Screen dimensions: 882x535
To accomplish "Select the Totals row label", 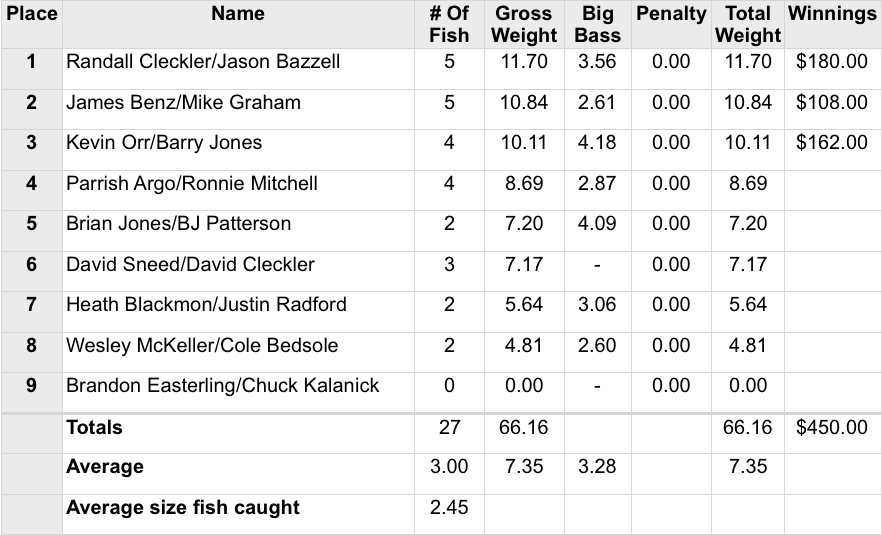I will (94, 428).
